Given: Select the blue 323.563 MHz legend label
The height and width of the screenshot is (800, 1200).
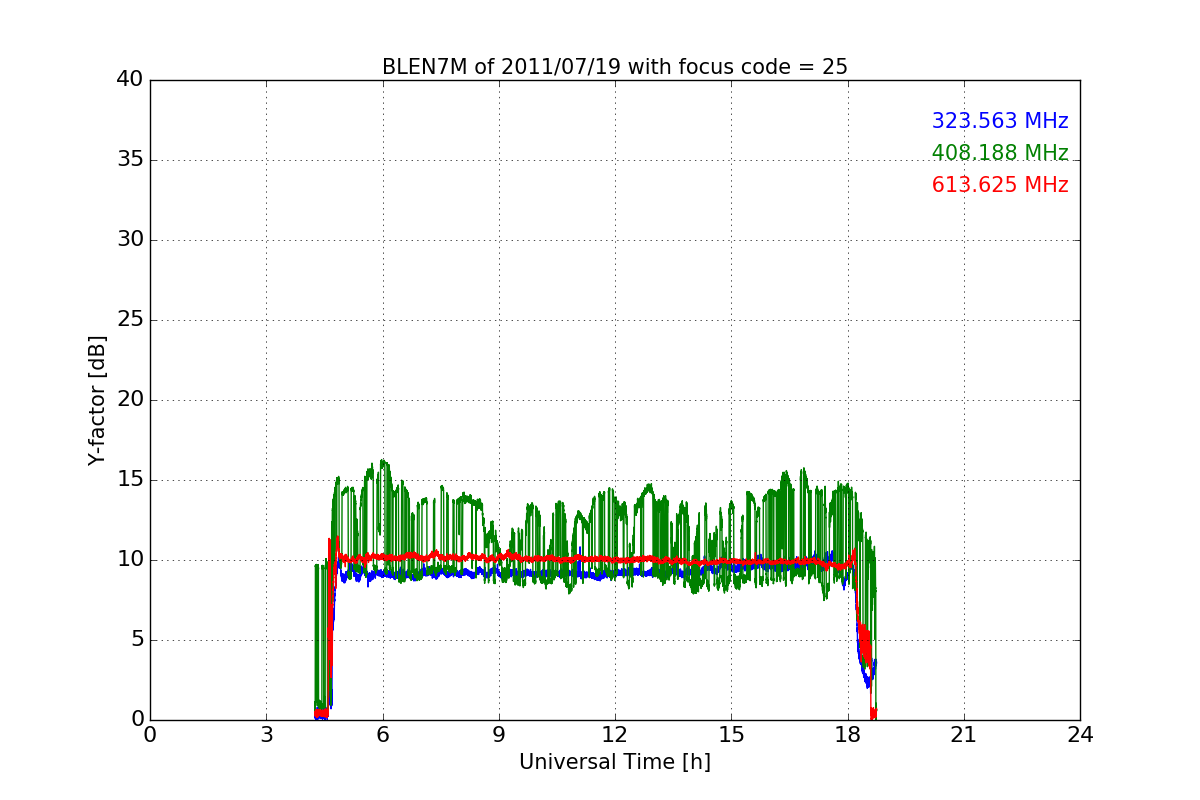Looking at the screenshot, I should [1000, 121].
